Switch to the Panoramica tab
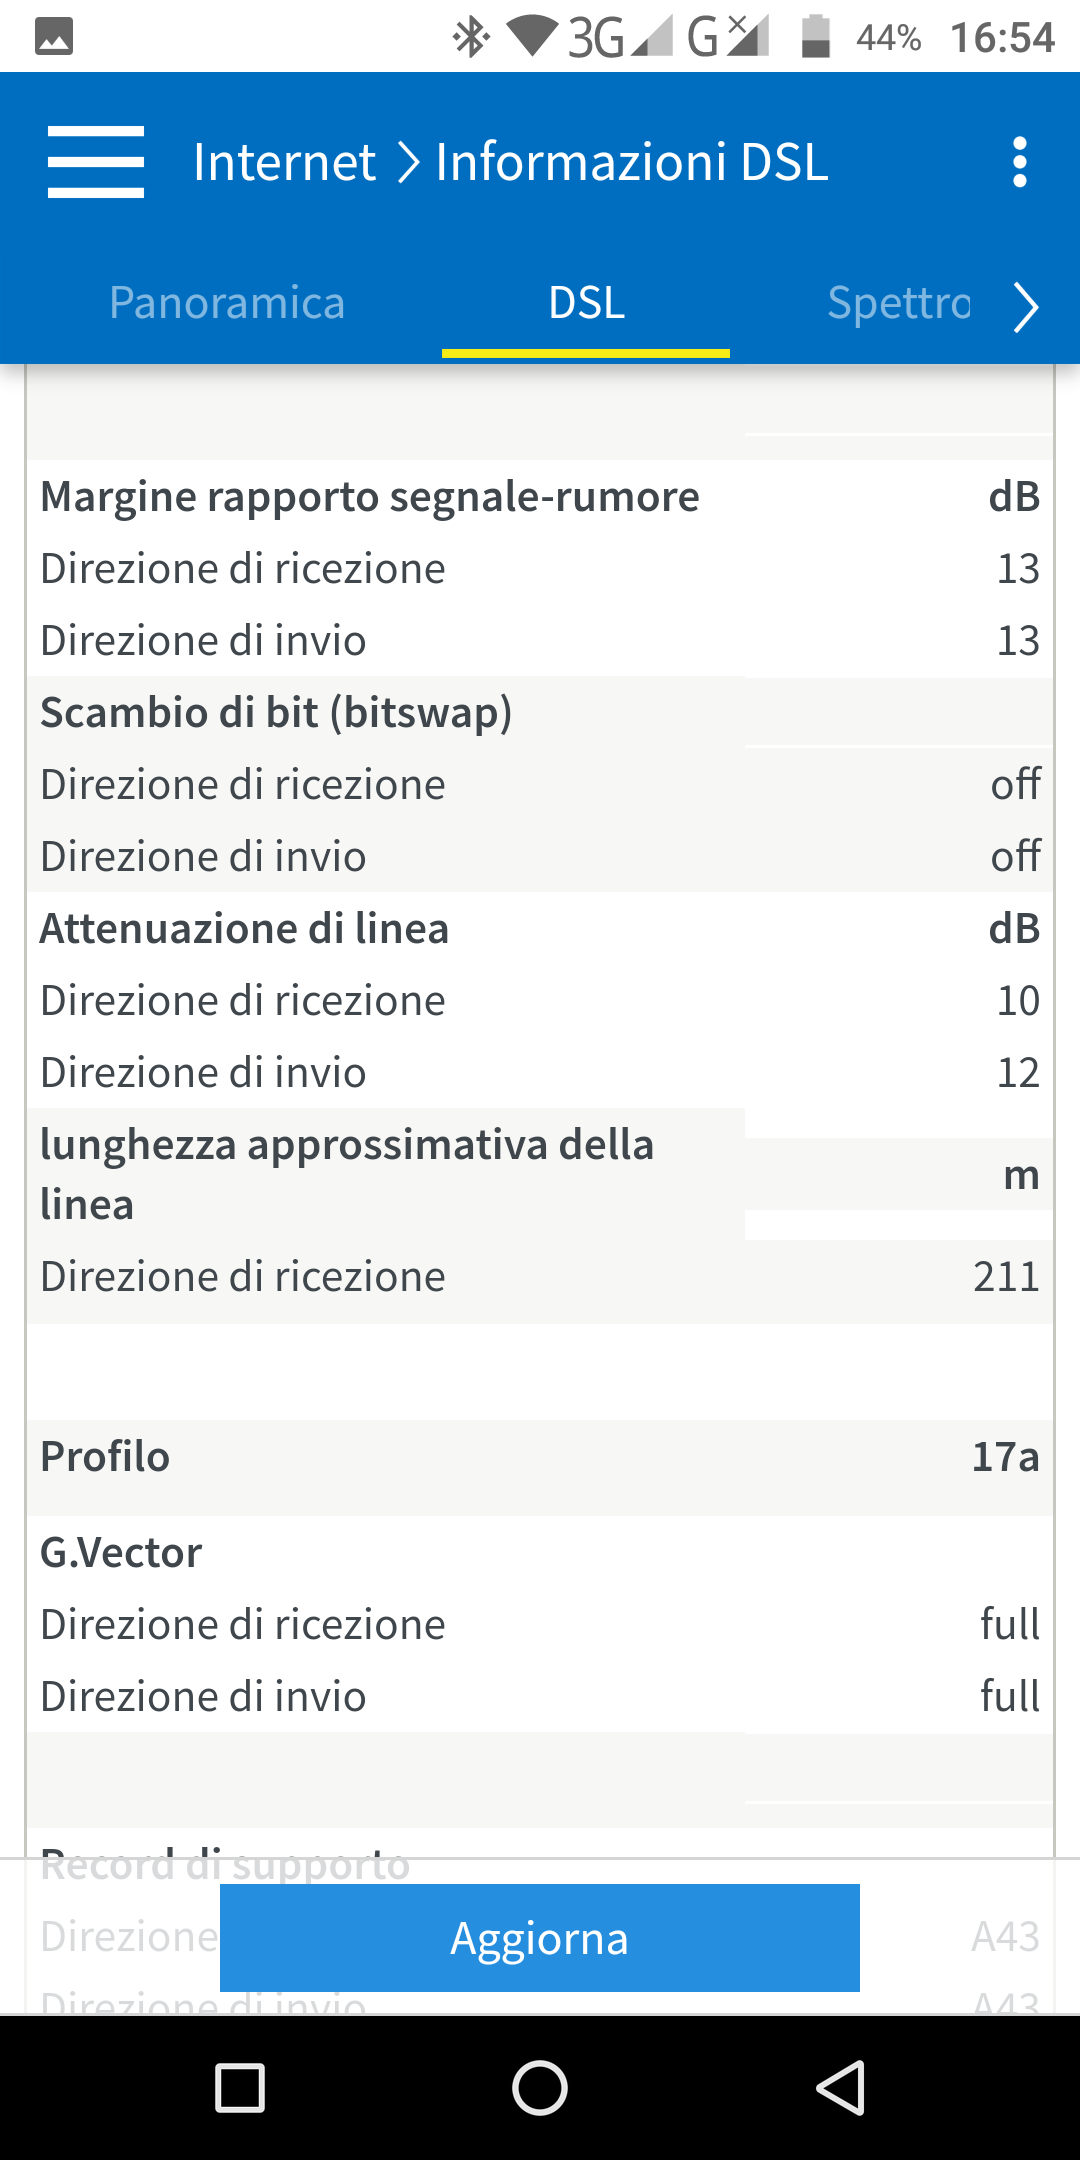The width and height of the screenshot is (1080, 2160). [227, 303]
